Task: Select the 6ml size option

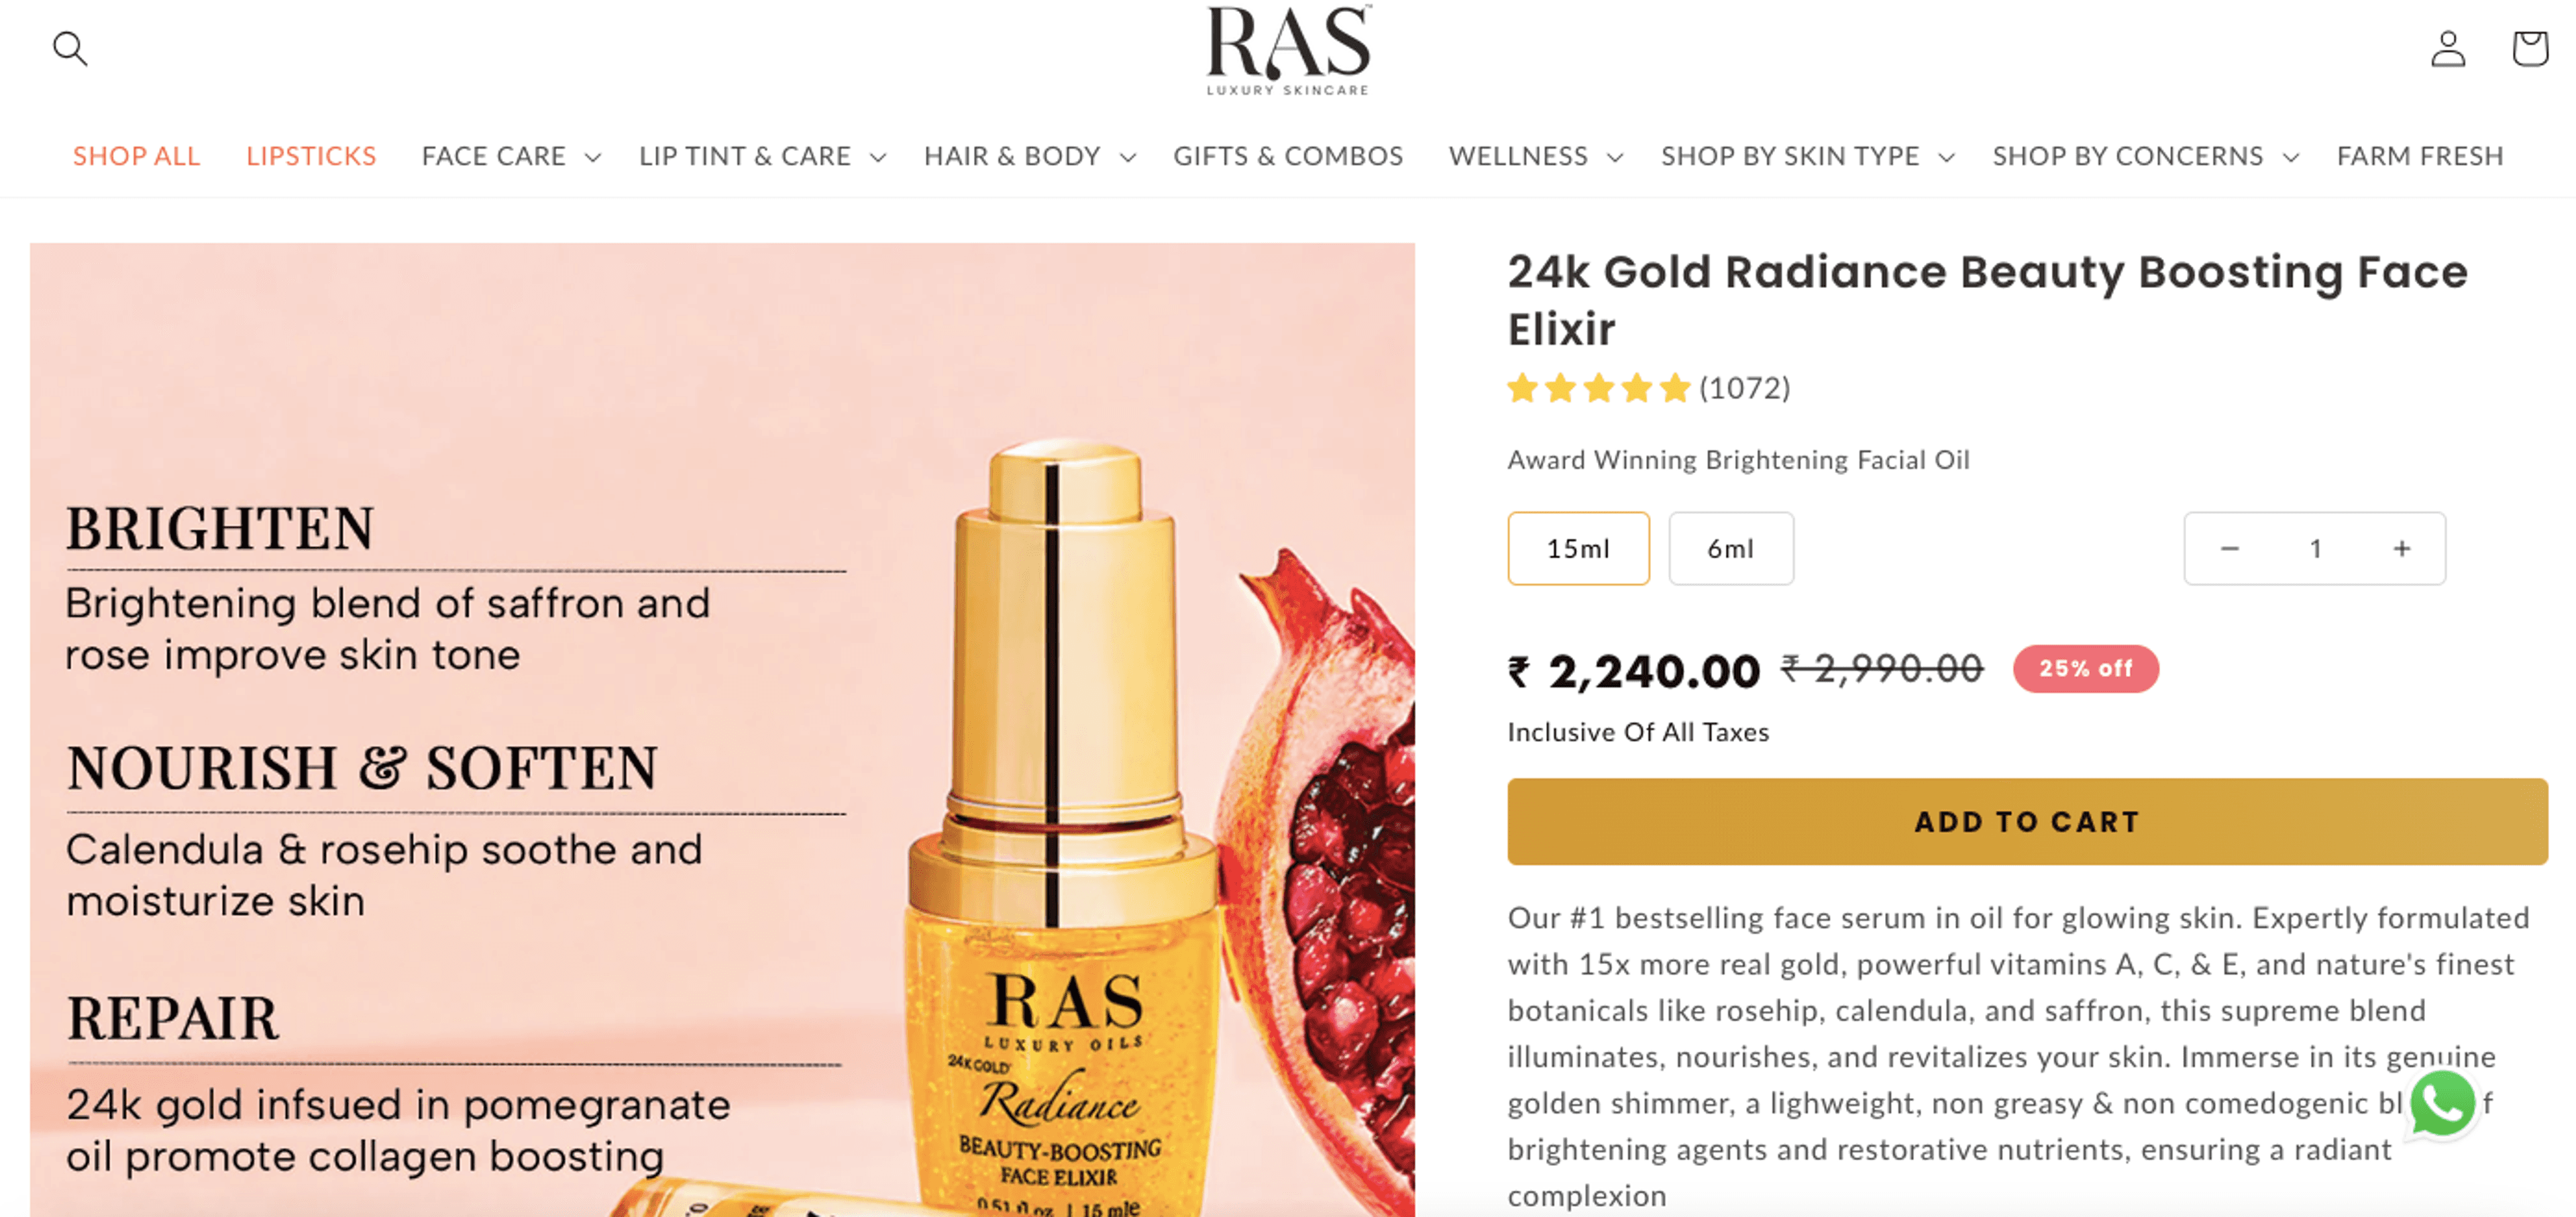Action: point(1730,549)
